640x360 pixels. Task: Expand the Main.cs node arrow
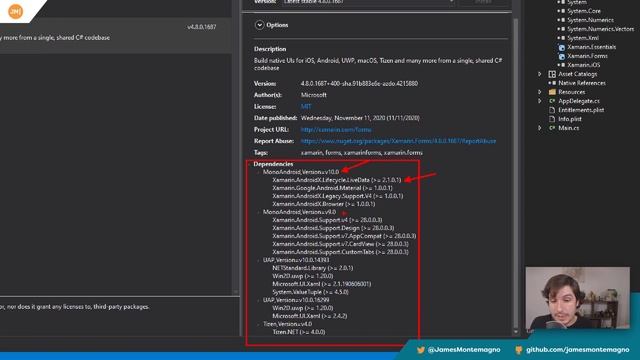pyautogui.click(x=540, y=128)
